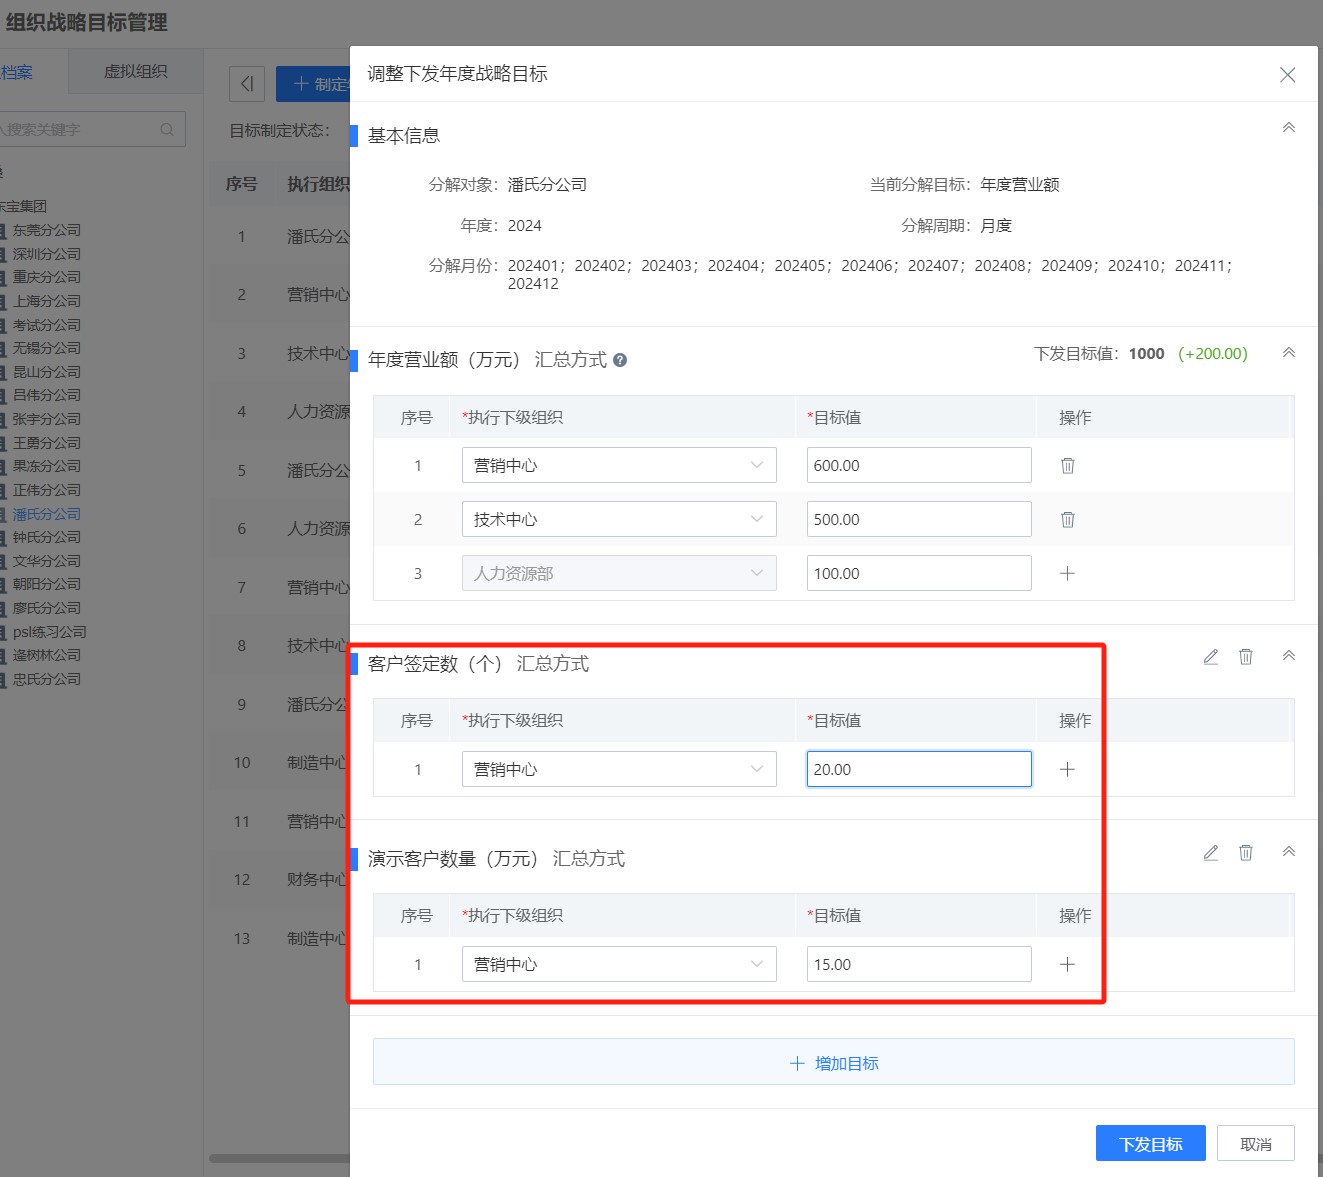Open the 技术中心 organization dropdown
This screenshot has width=1323, height=1177.
coord(618,520)
